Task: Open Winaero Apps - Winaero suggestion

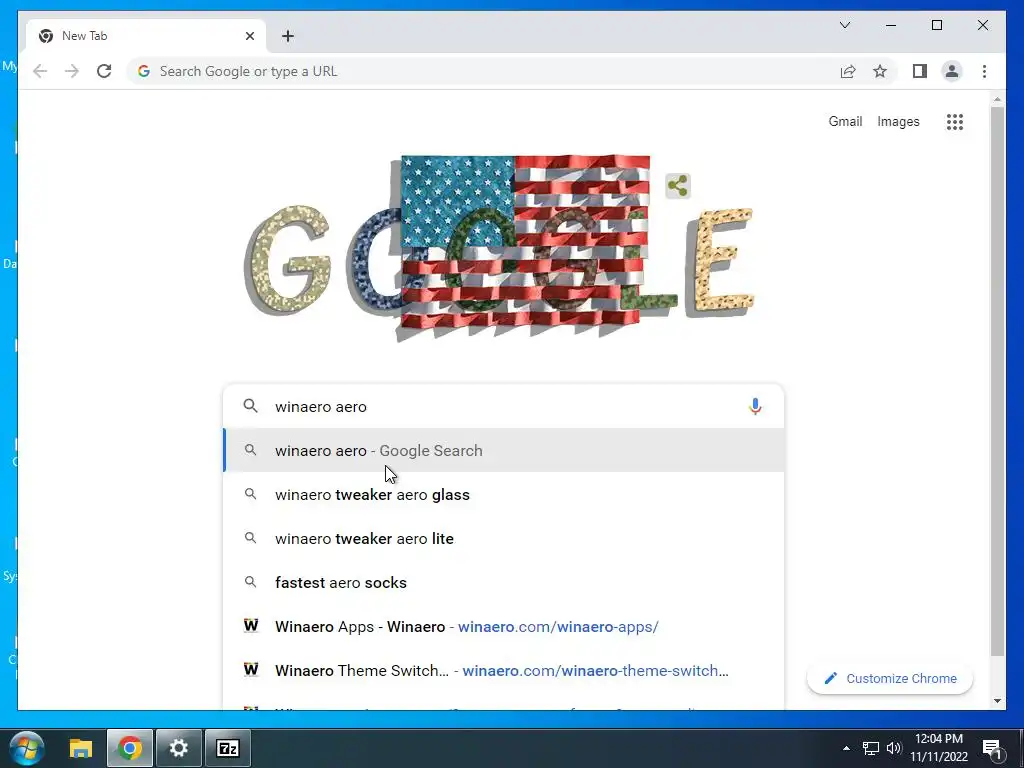Action: point(504,626)
